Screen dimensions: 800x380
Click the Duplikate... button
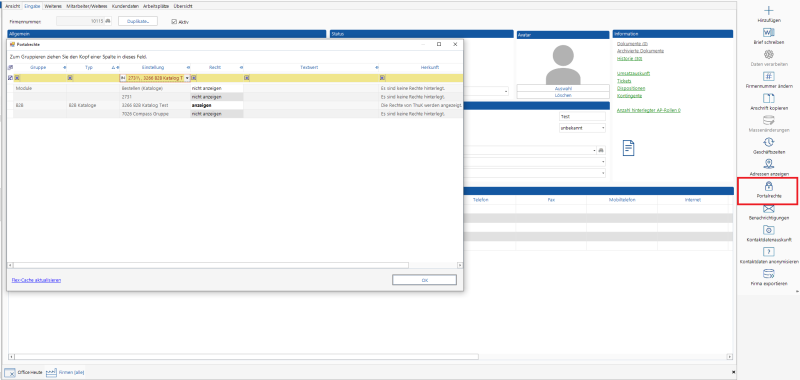coord(138,21)
